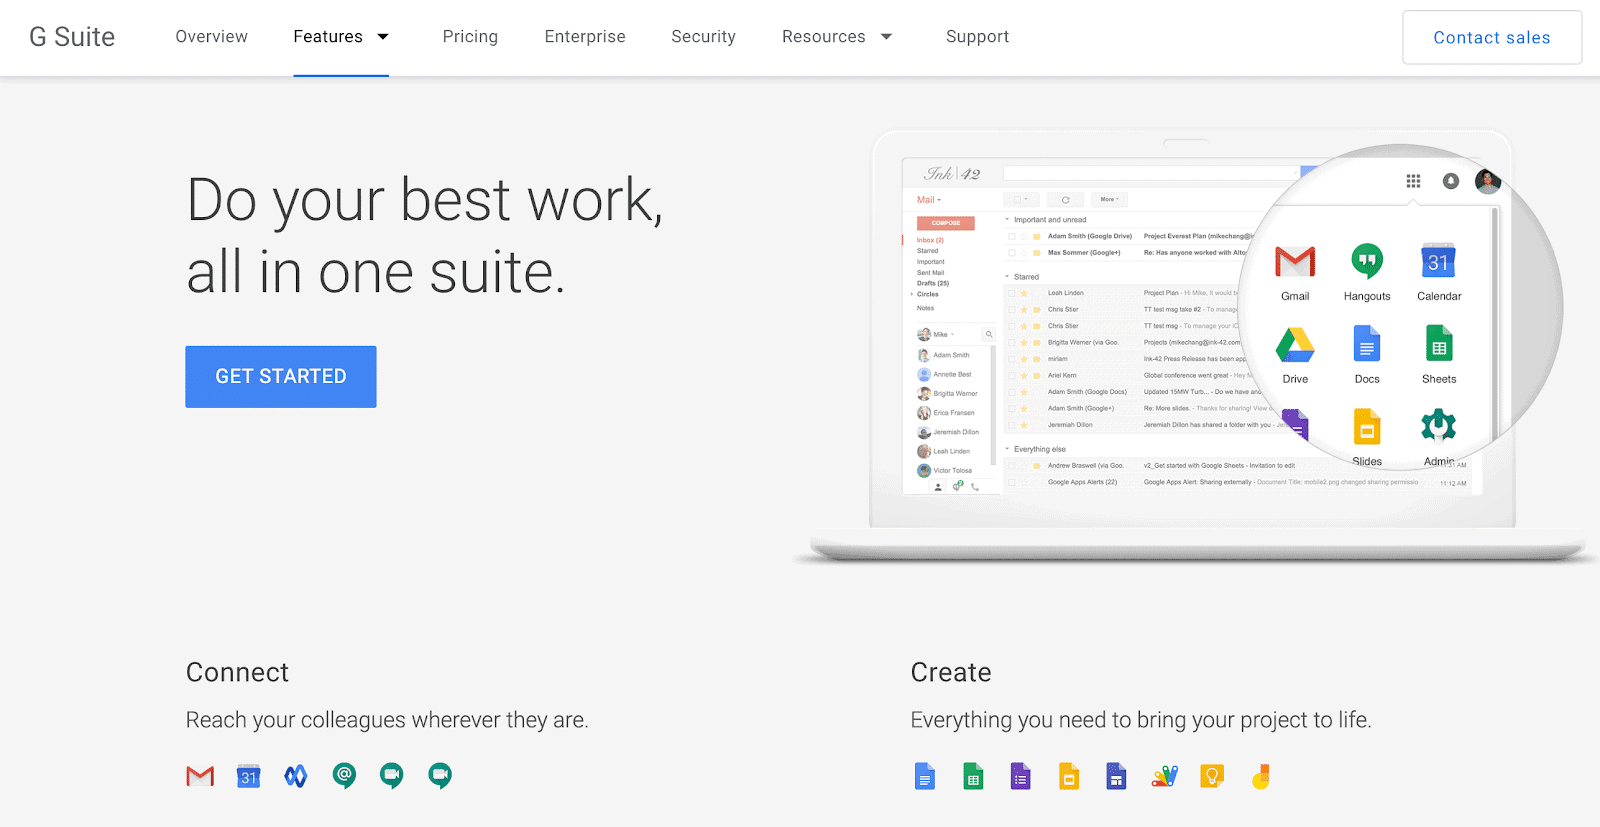
Task: Tick checkbox for Max Sommer (Google+) email
Action: pos(1012,253)
